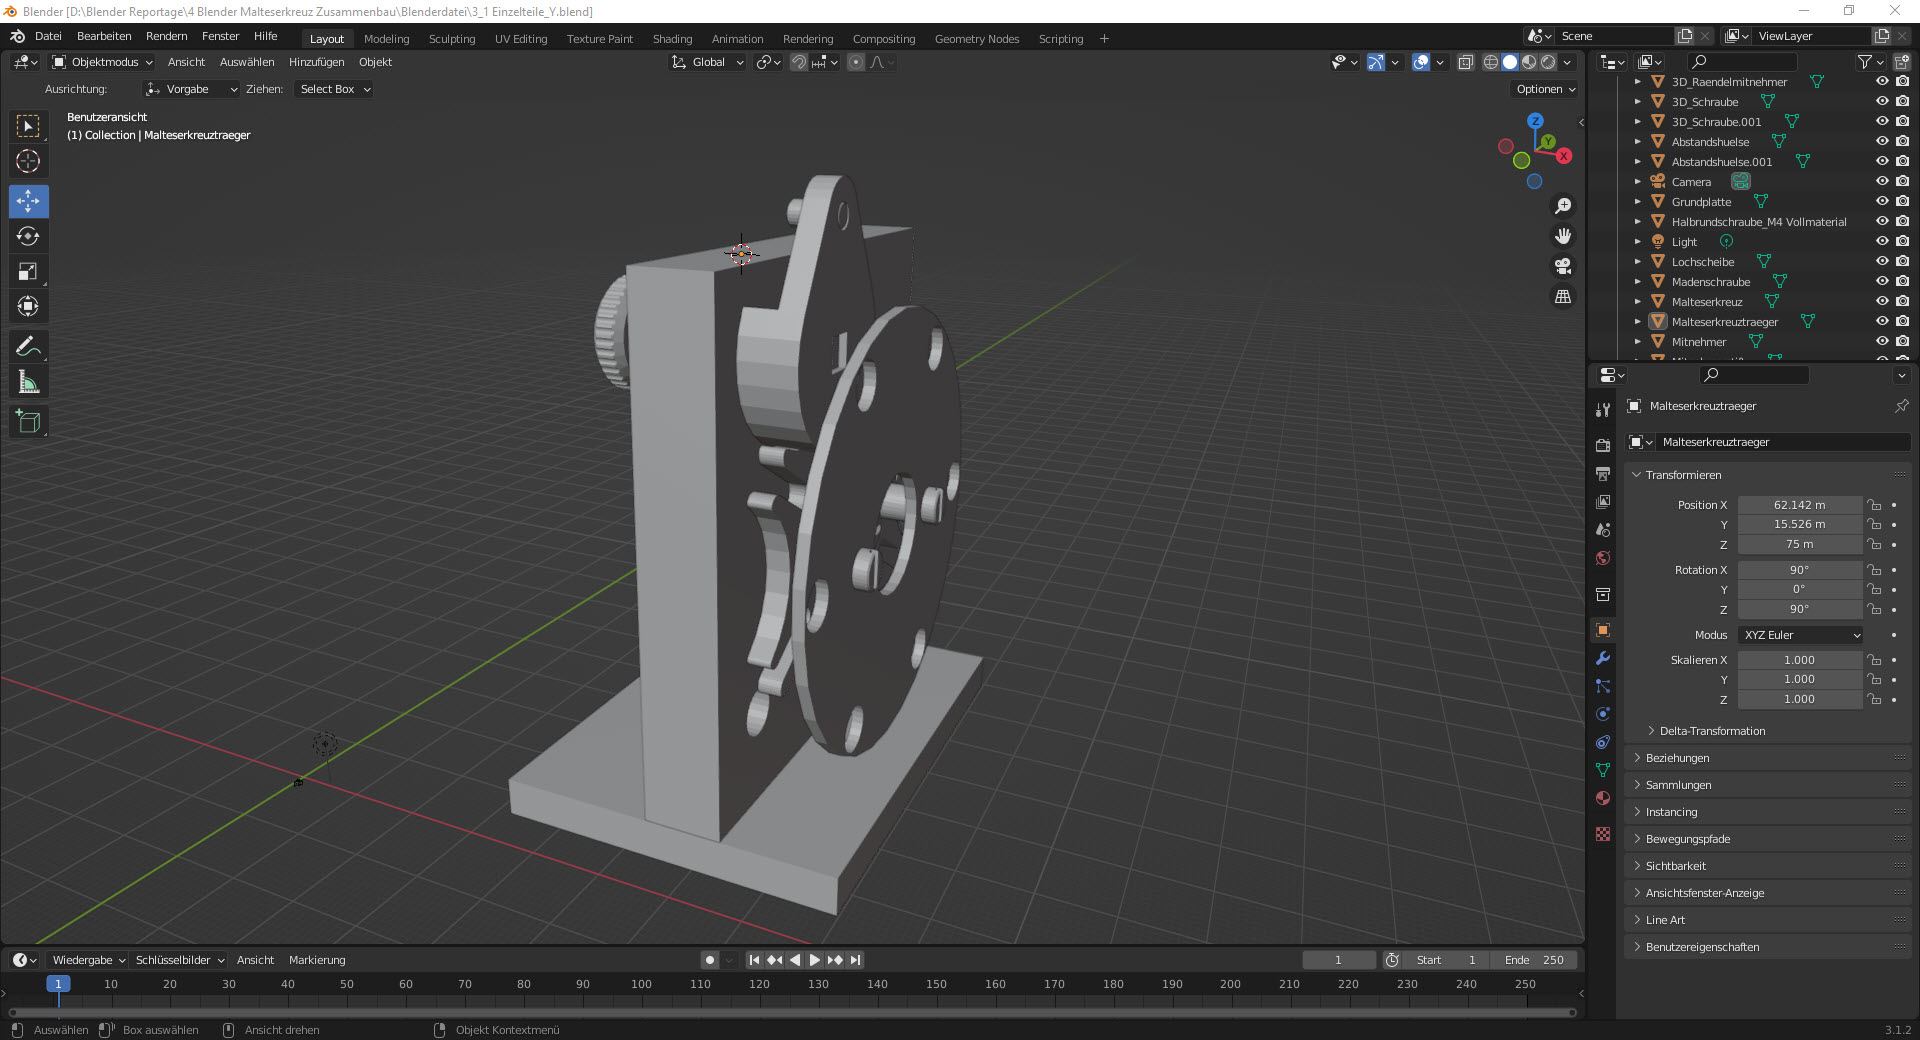Open the Datei menu
Screen dimensions: 1920x1040
48,36
